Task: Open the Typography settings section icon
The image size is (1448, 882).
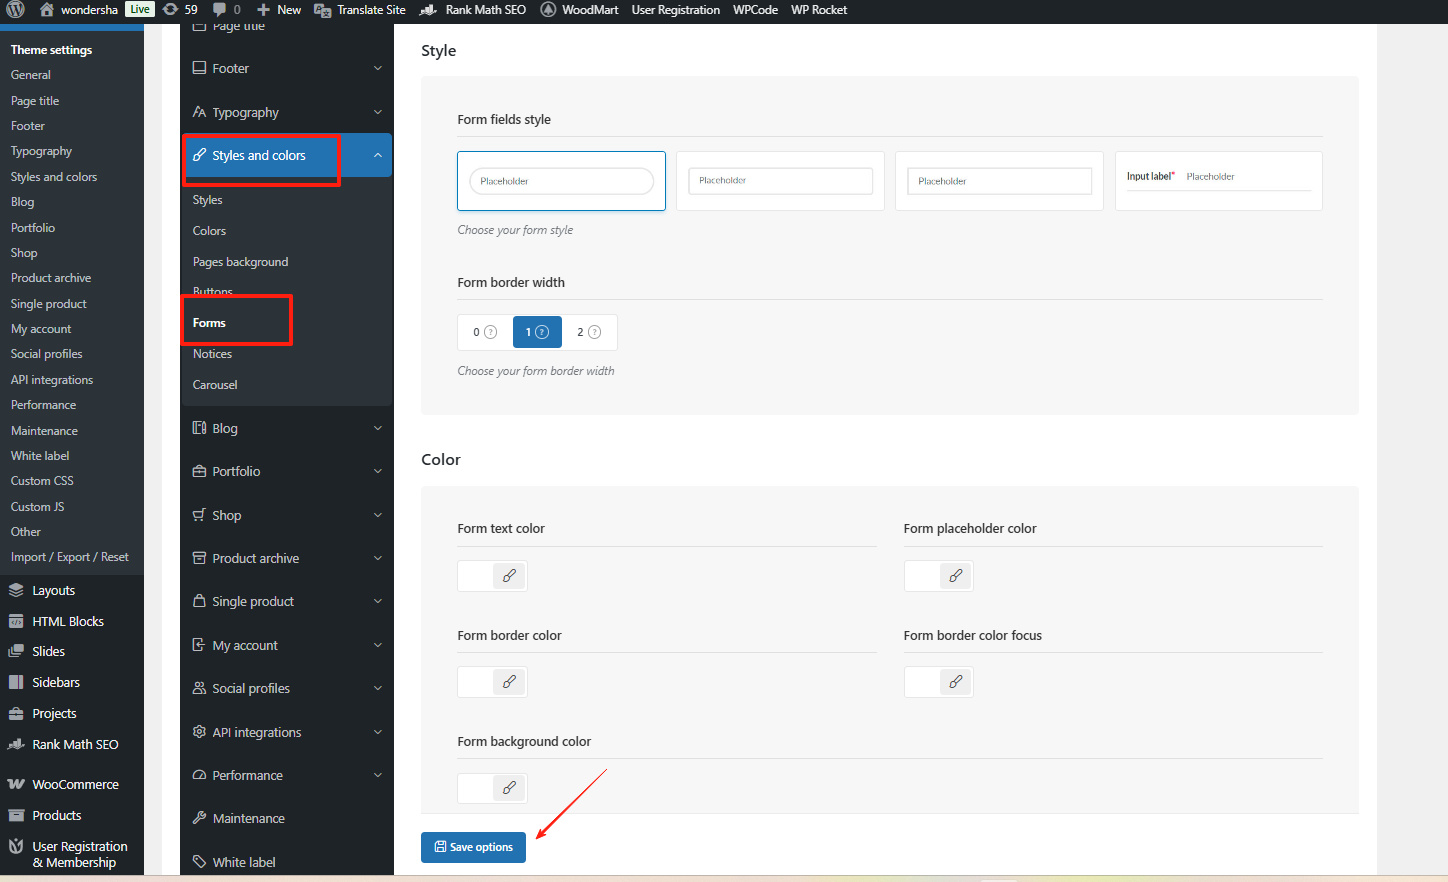Action: [199, 112]
